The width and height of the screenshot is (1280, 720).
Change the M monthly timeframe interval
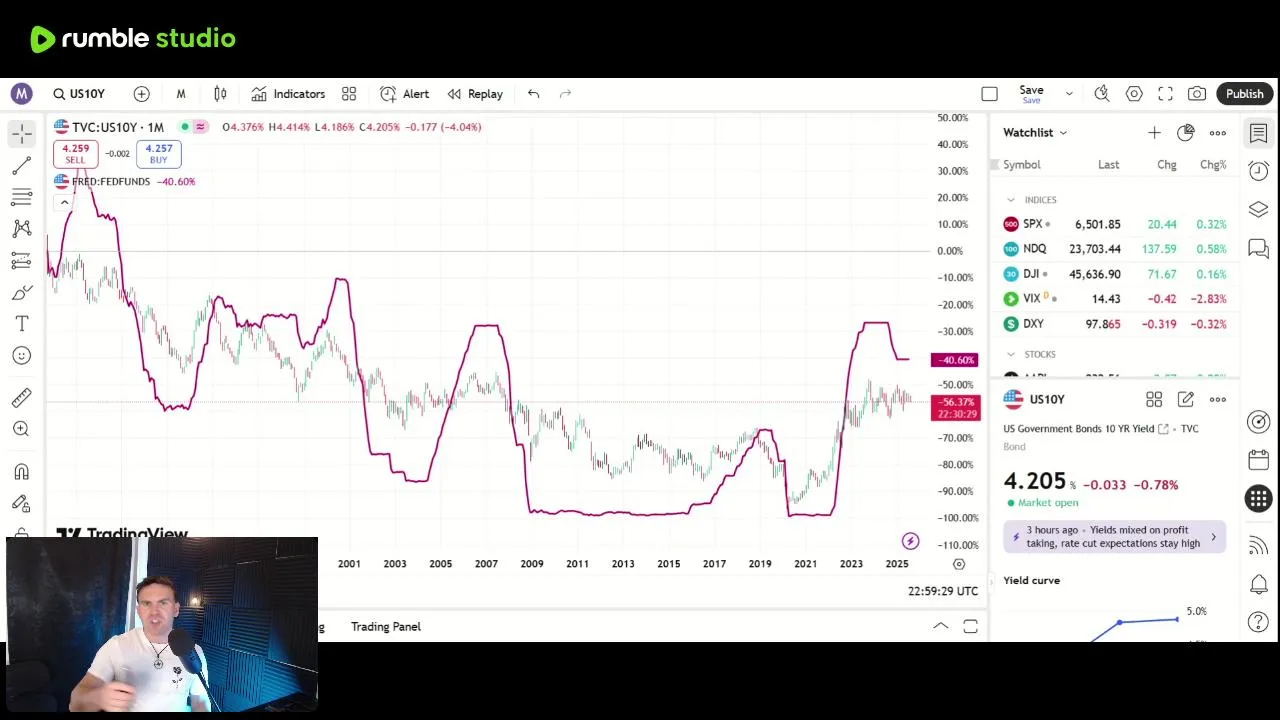click(x=181, y=94)
